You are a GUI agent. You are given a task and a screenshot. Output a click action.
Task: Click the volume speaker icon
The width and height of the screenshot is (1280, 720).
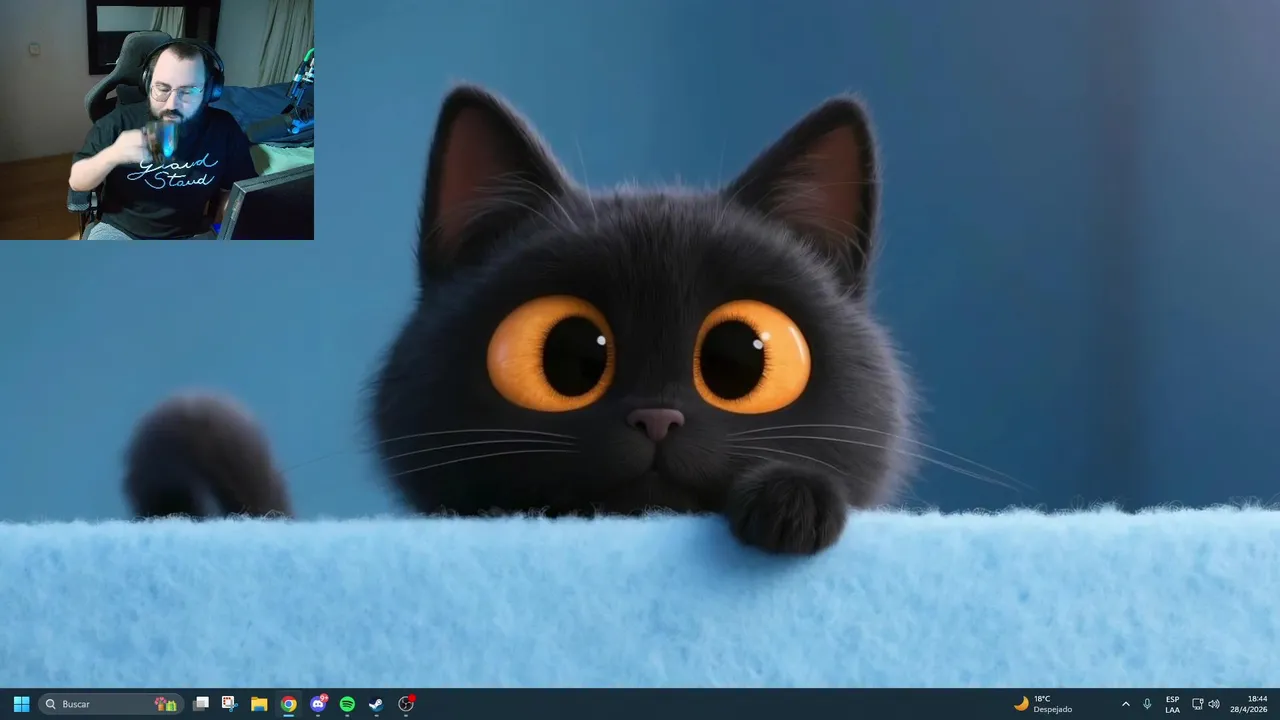point(1214,704)
